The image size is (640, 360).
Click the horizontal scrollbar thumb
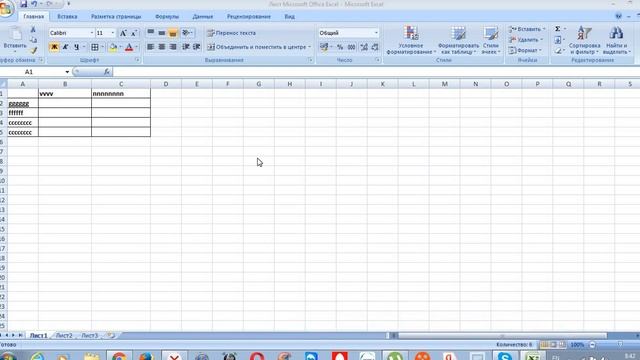(x=502, y=336)
